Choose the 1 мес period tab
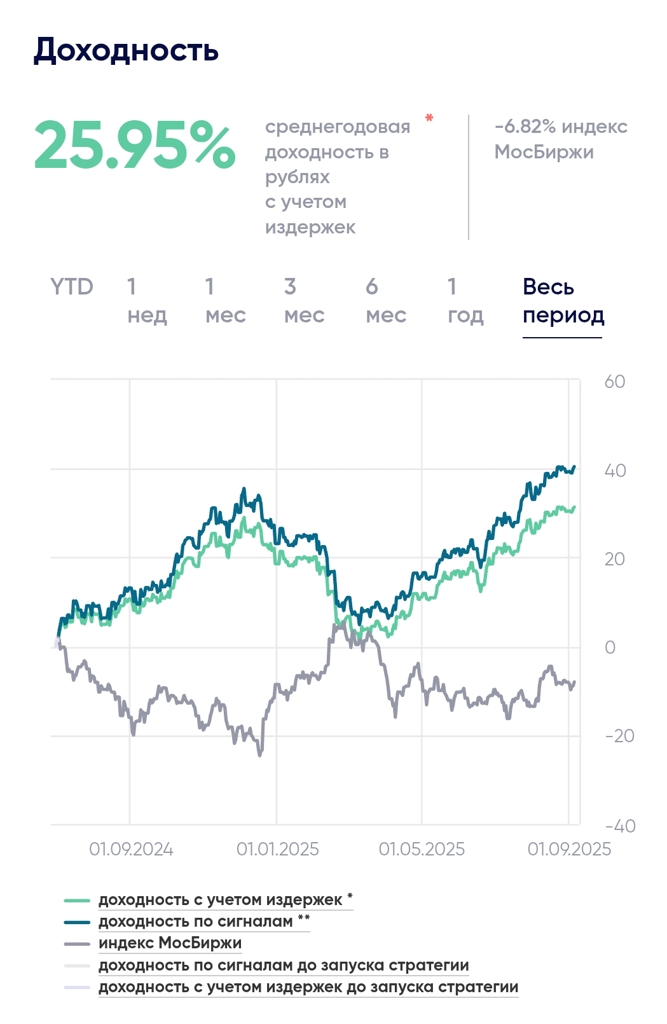Screen dimensions: 667x1024 pos(225,301)
